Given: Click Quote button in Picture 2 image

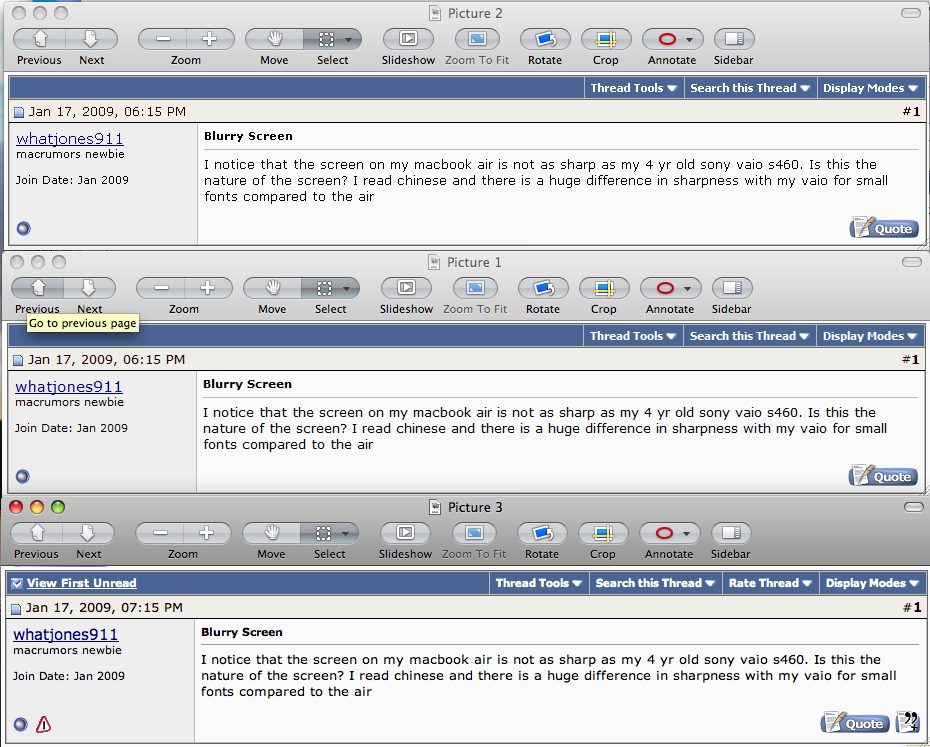Looking at the screenshot, I should coord(884,228).
